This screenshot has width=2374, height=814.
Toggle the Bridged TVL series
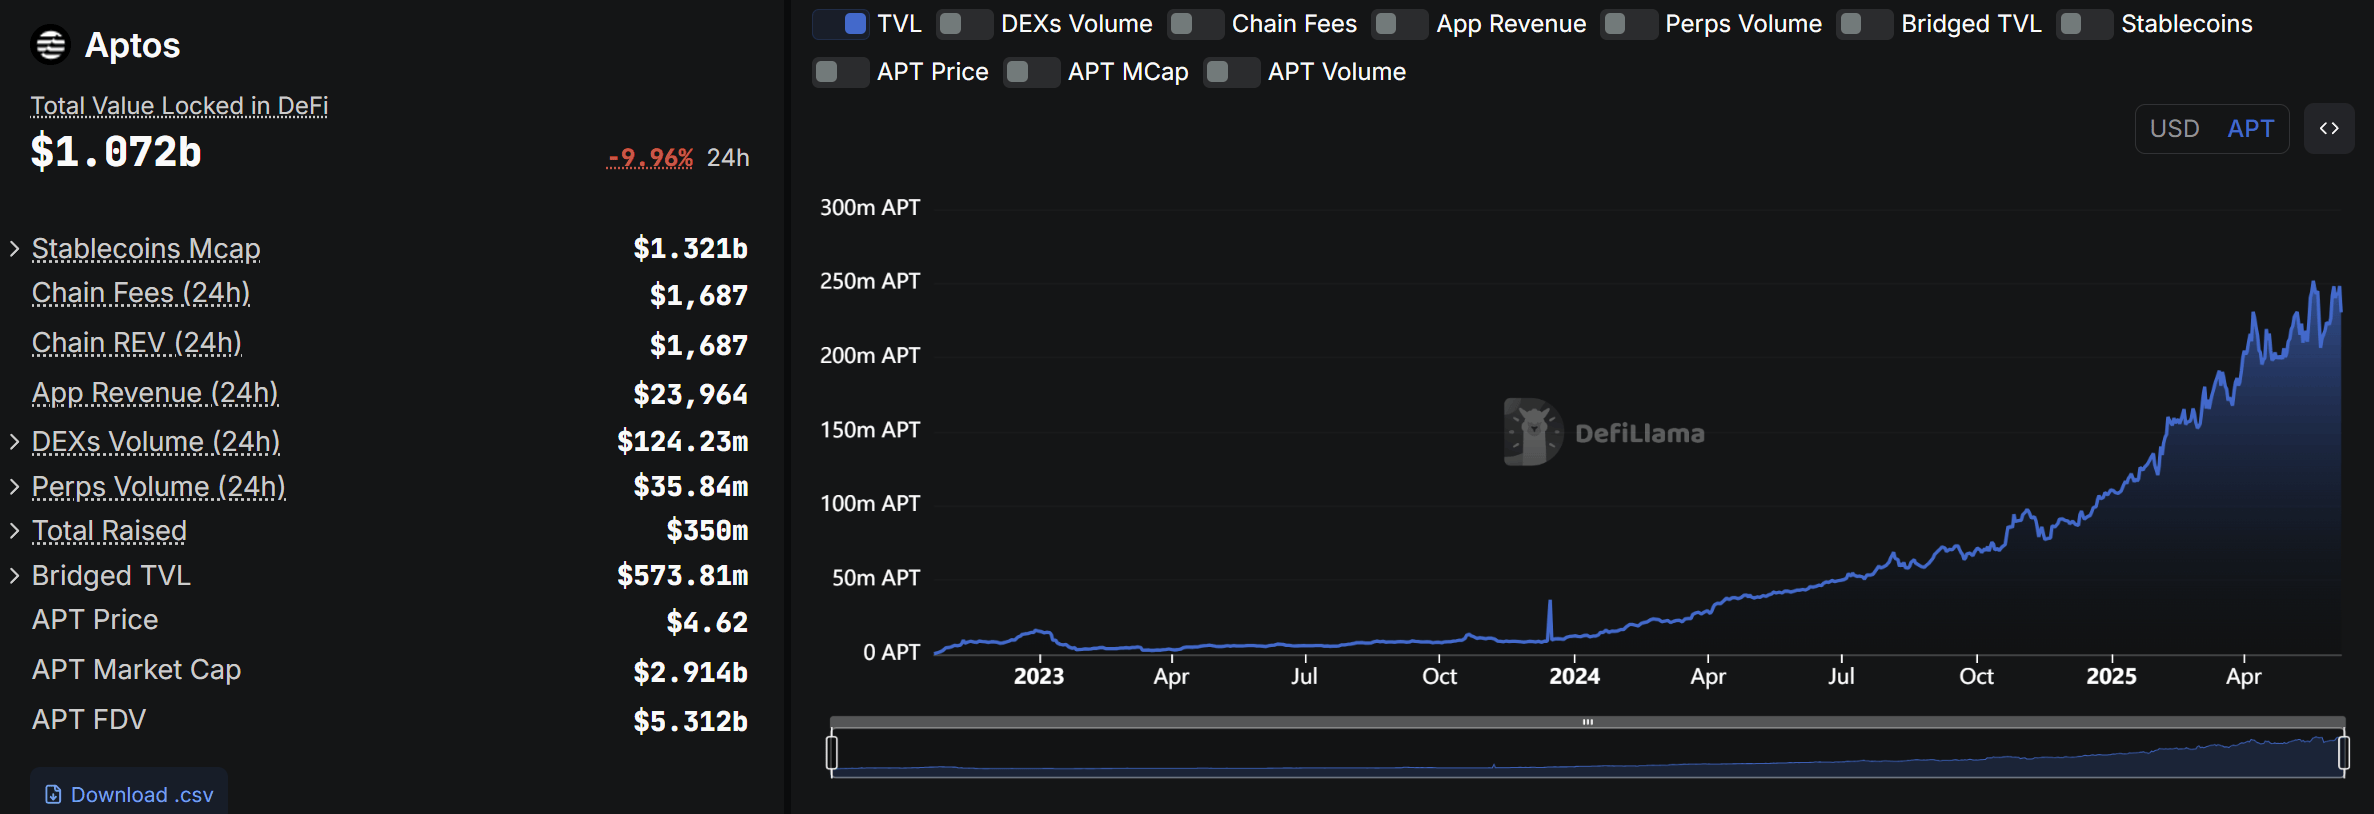pyautogui.click(x=1865, y=24)
